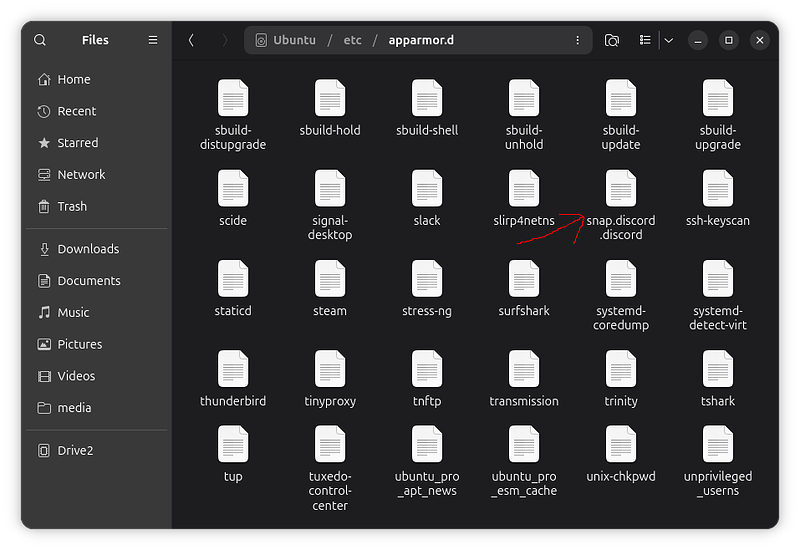The image size is (800, 550).
Task: Go back using the back arrow
Action: click(x=191, y=40)
